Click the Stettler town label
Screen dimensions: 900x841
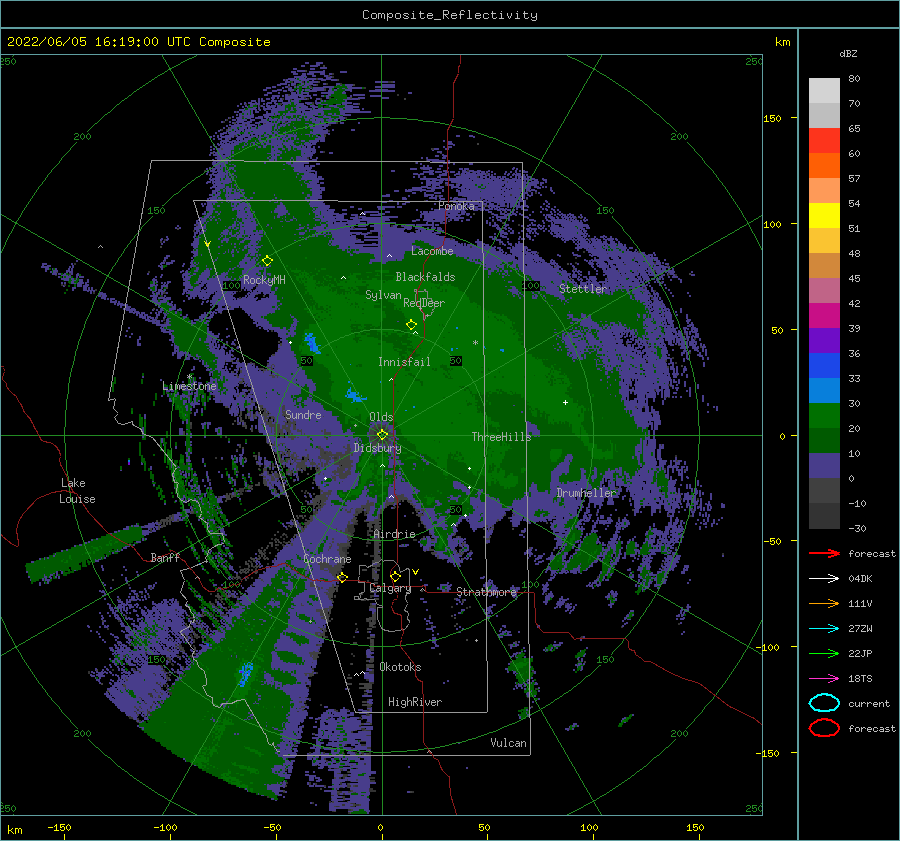point(583,289)
